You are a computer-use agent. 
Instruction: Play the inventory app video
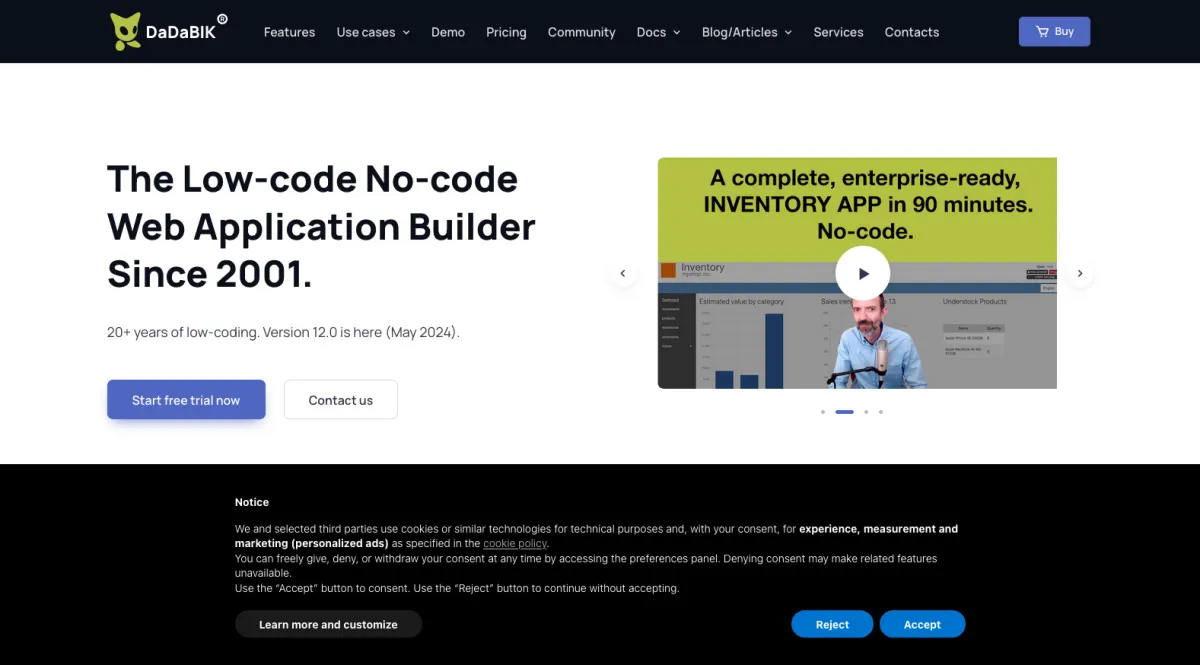[x=862, y=273]
